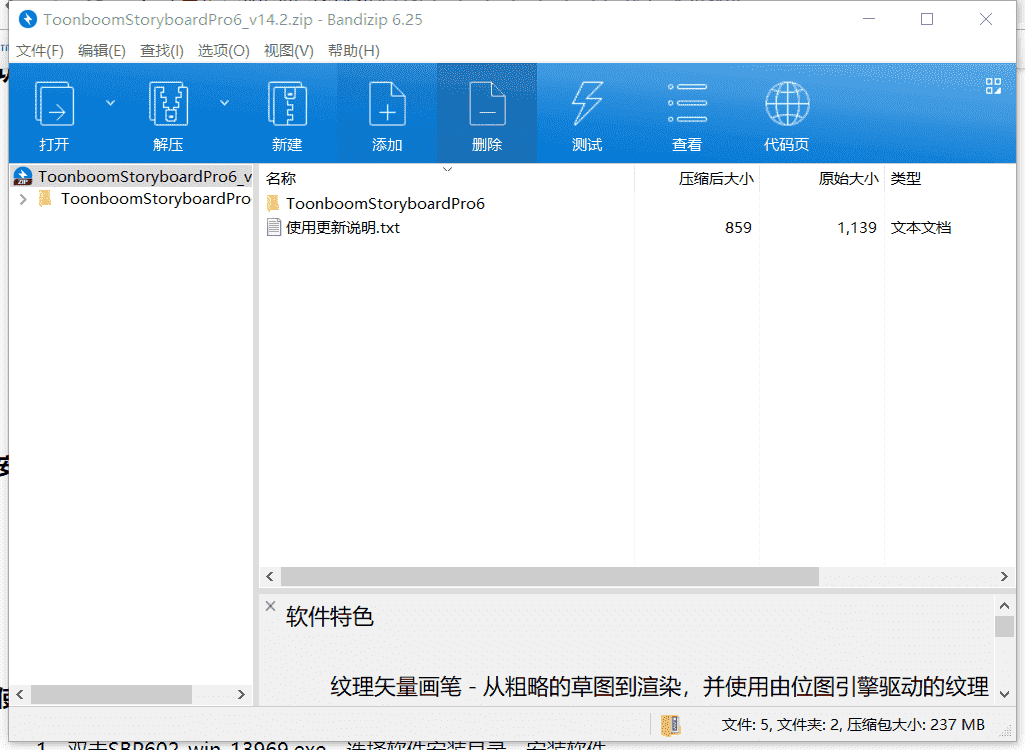Screen dimensions: 1025x750
Task: Click the status bar file count text
Action: coord(853,724)
